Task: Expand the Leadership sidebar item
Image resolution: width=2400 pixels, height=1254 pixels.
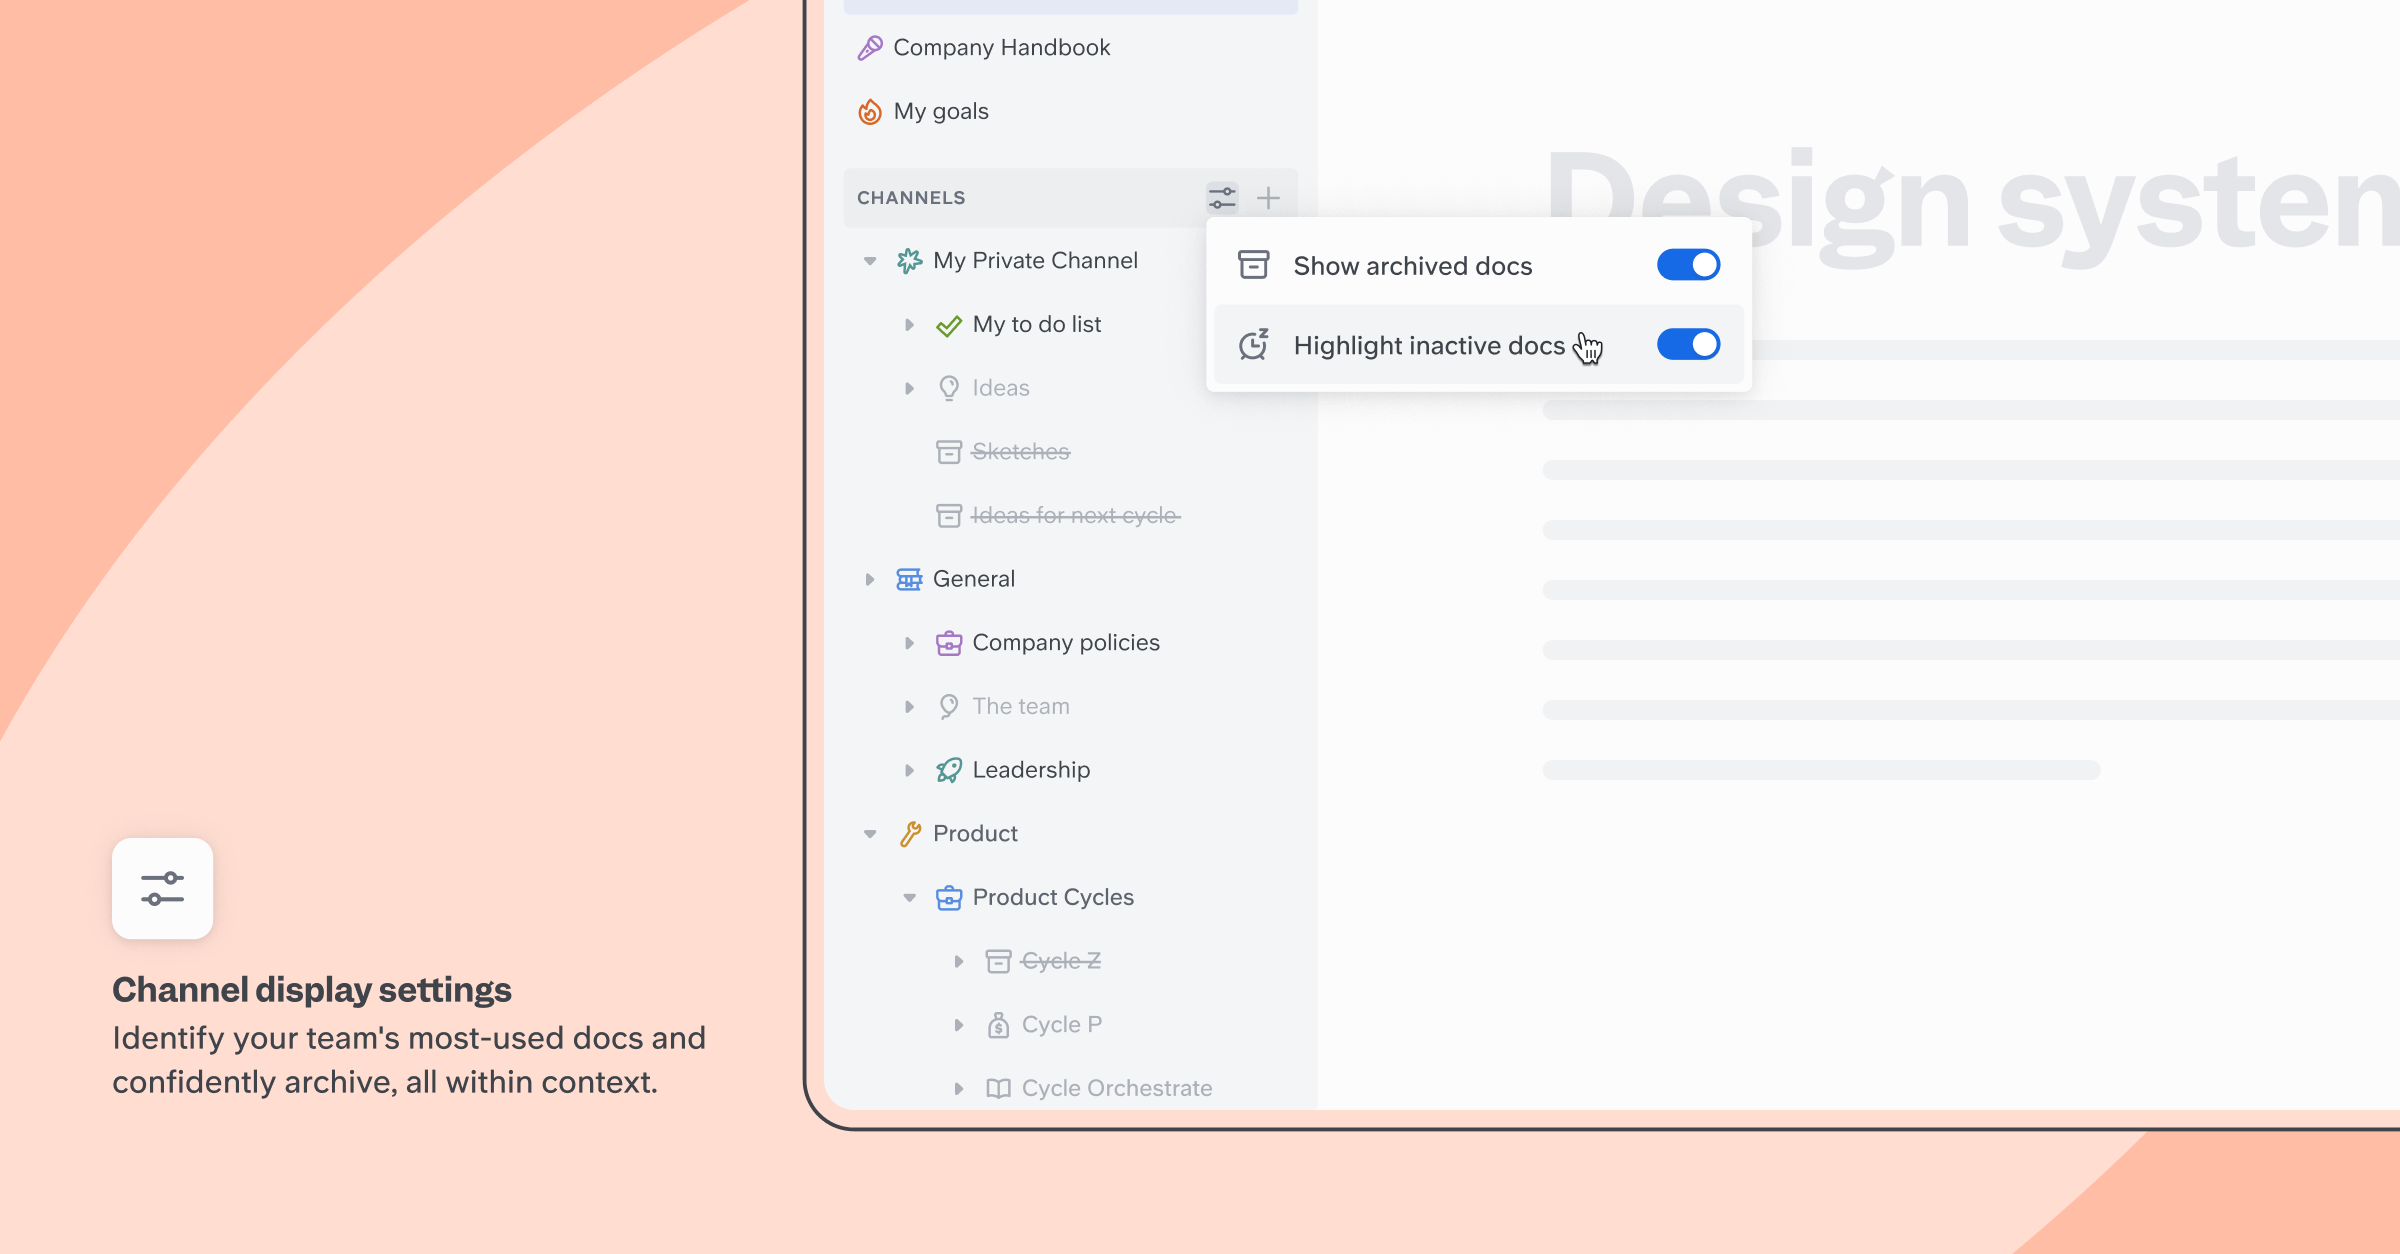Action: pyautogui.click(x=908, y=768)
